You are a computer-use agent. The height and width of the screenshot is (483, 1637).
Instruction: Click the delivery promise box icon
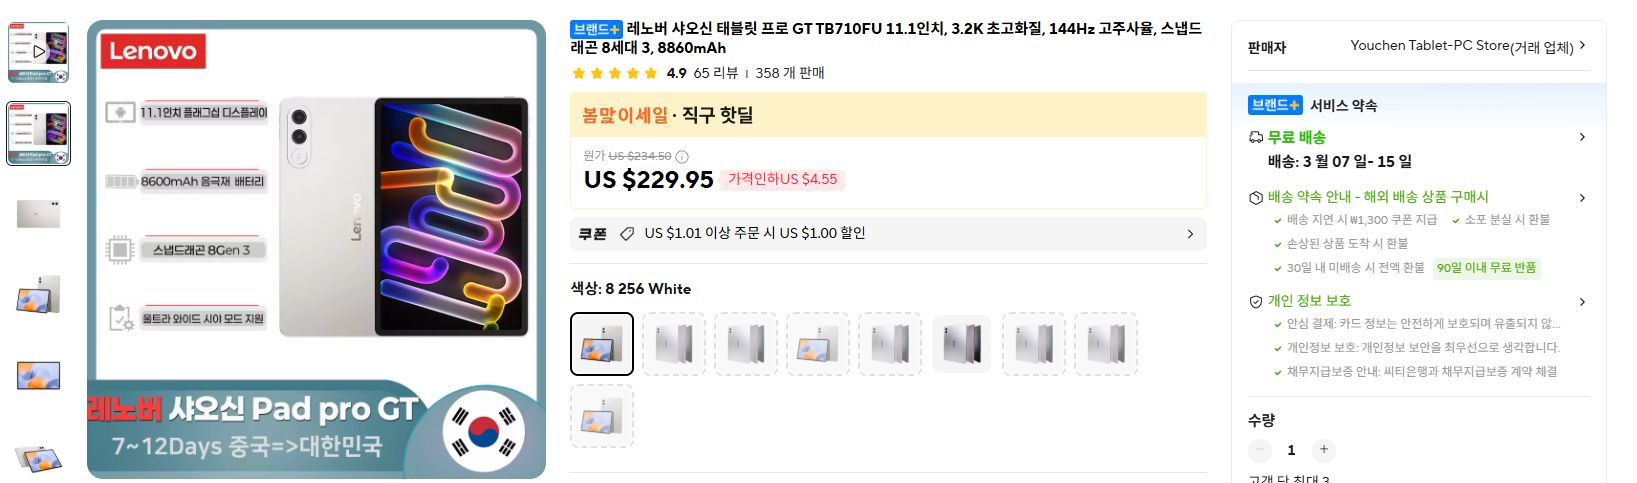tap(1256, 198)
